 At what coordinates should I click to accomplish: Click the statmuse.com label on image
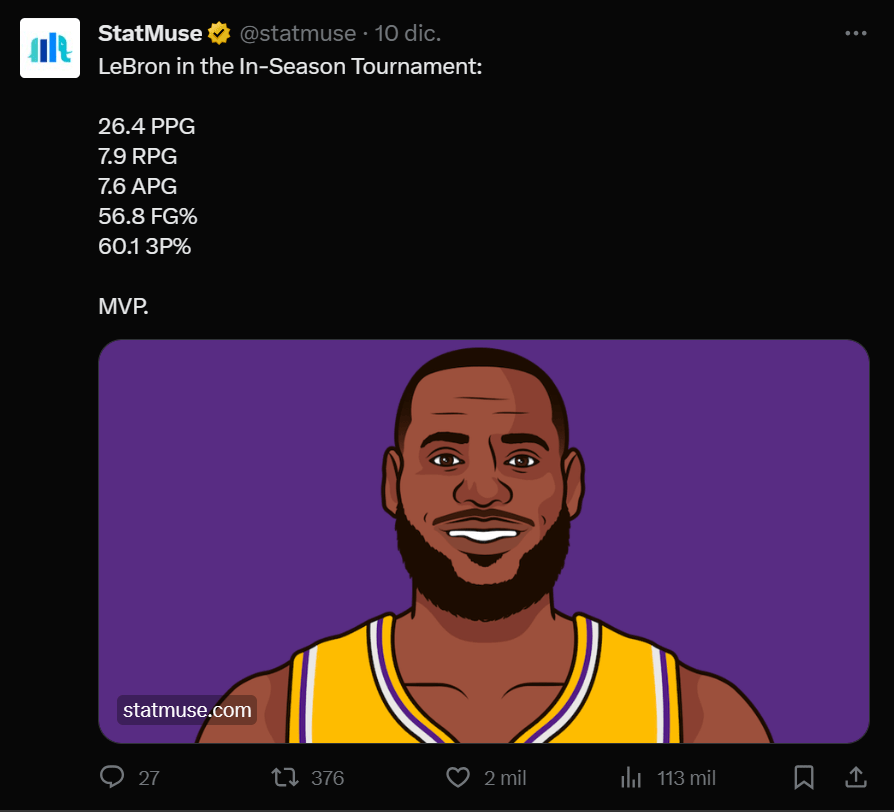pyautogui.click(x=187, y=710)
